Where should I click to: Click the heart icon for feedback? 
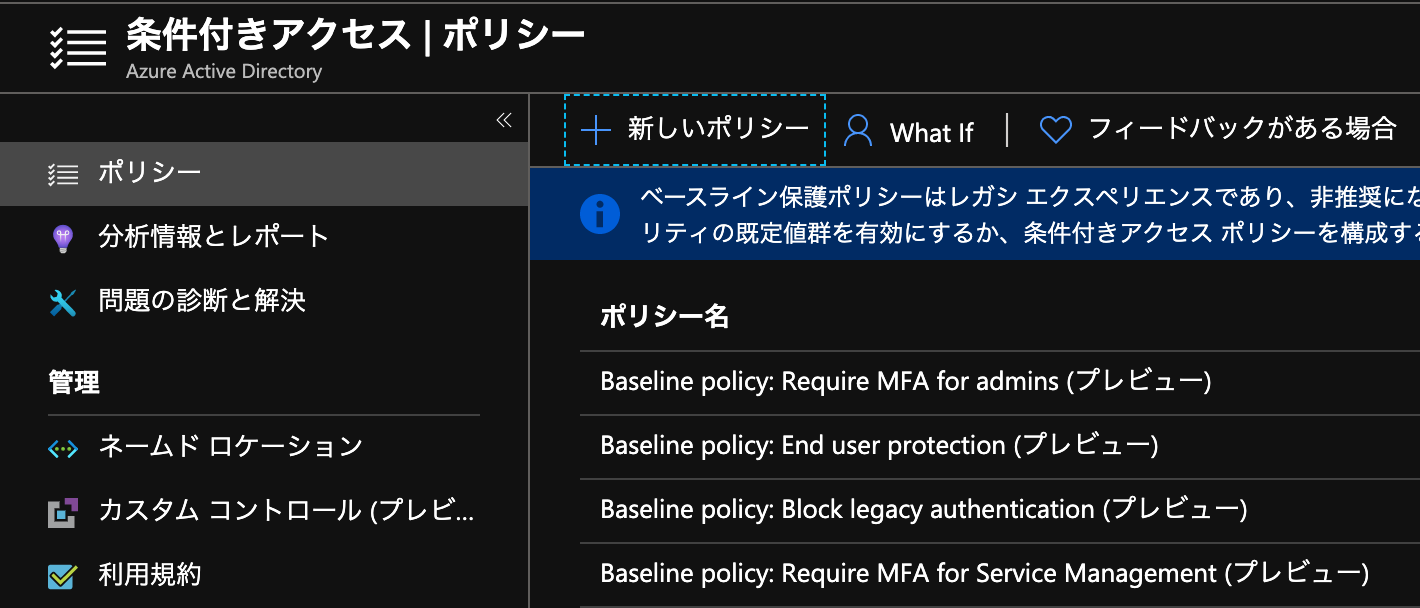click(x=1056, y=130)
